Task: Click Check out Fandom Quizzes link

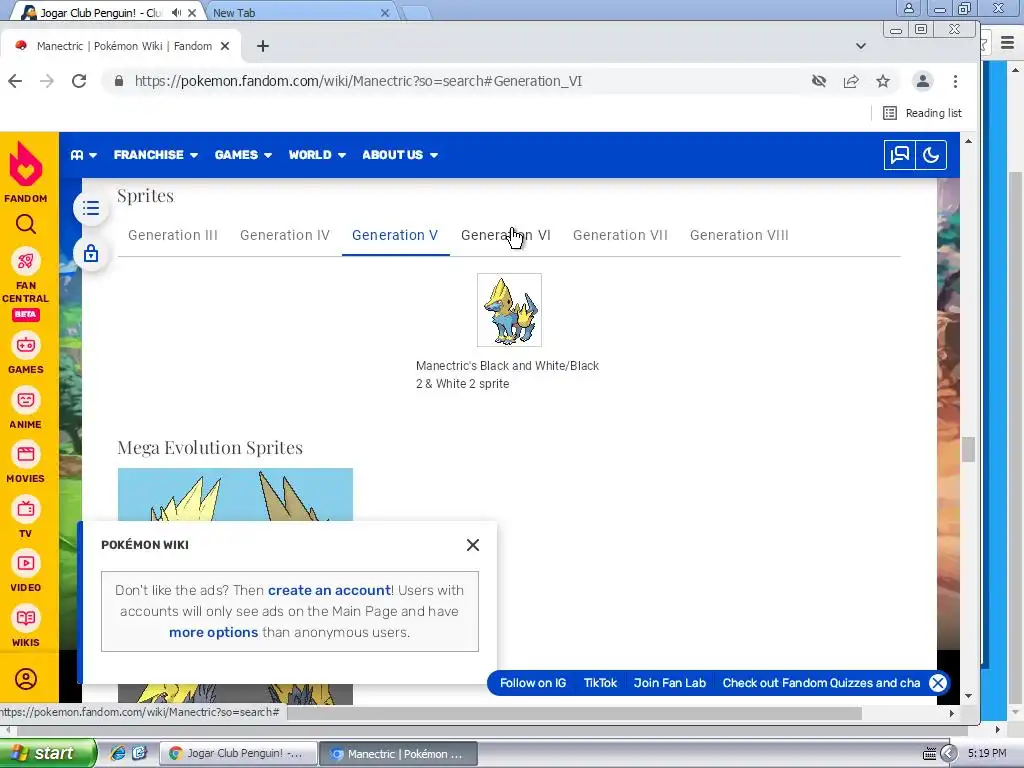Action: click(x=822, y=682)
